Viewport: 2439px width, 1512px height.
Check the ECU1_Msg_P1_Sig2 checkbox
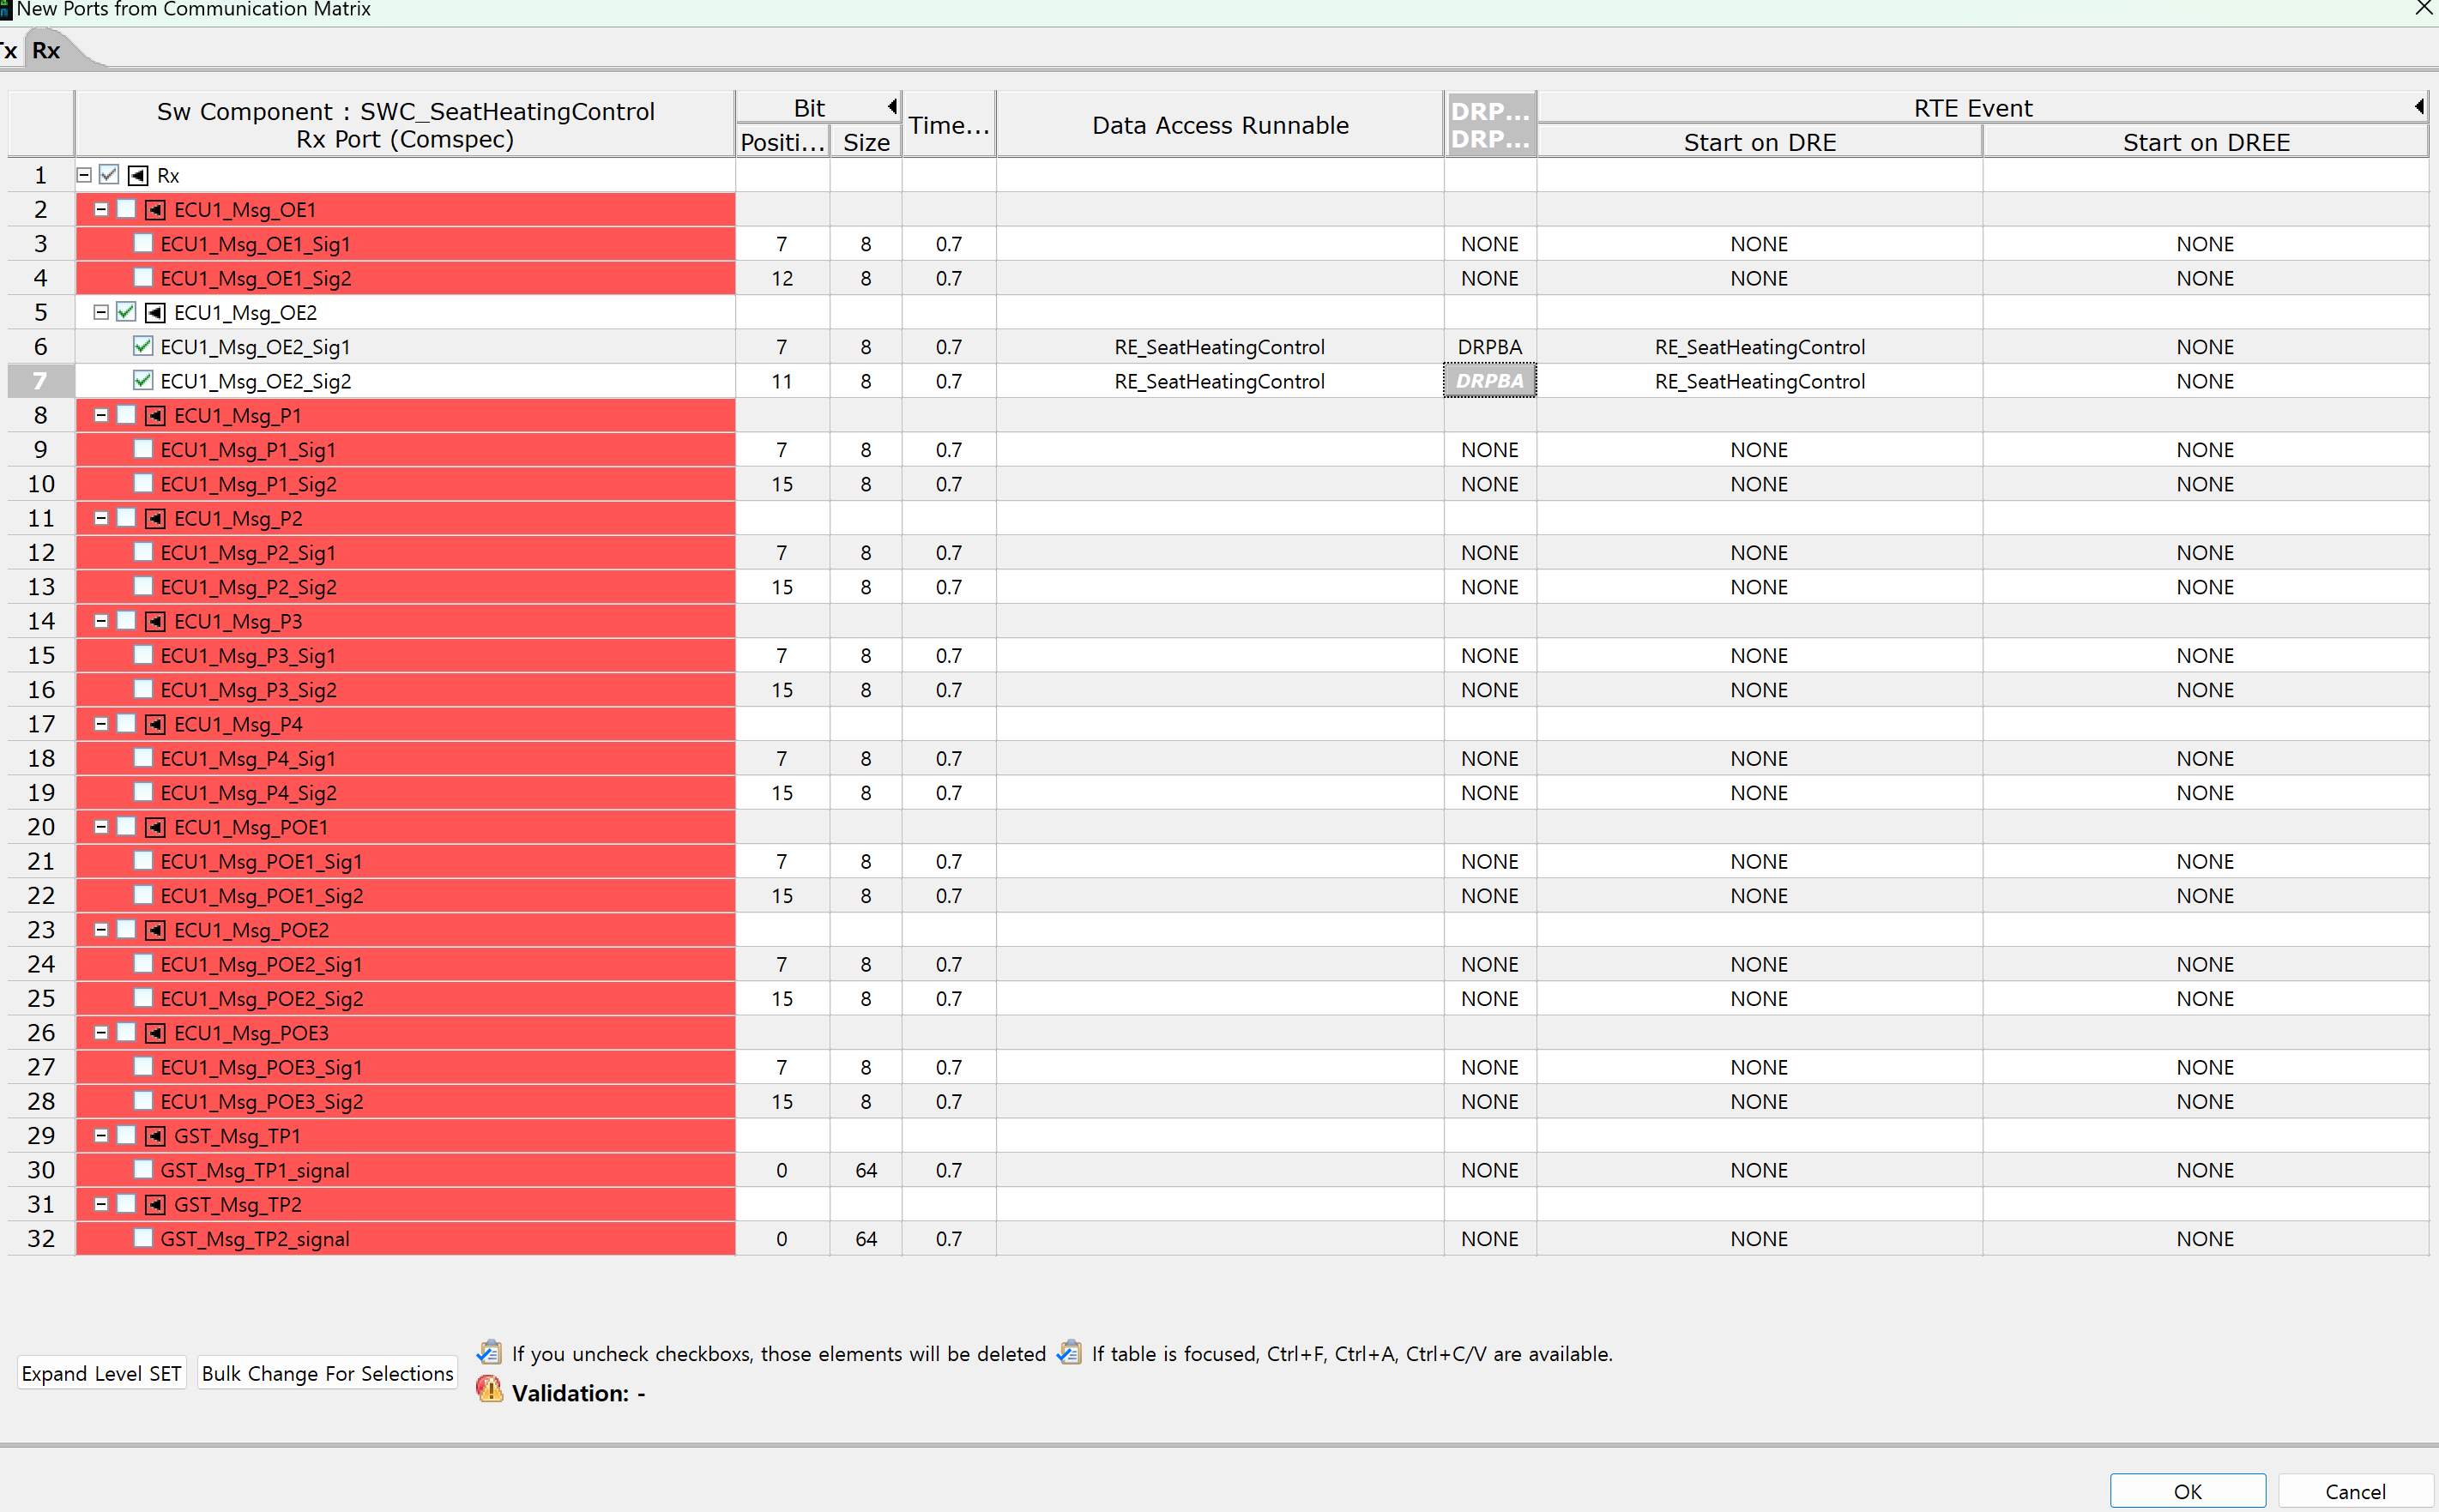click(143, 483)
